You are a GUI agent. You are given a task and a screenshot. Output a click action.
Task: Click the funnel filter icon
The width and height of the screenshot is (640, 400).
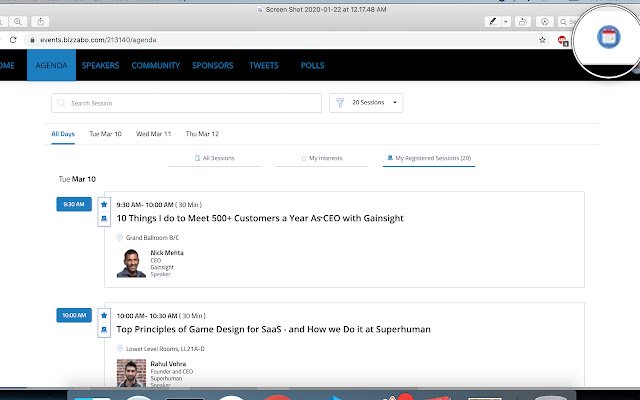340,103
